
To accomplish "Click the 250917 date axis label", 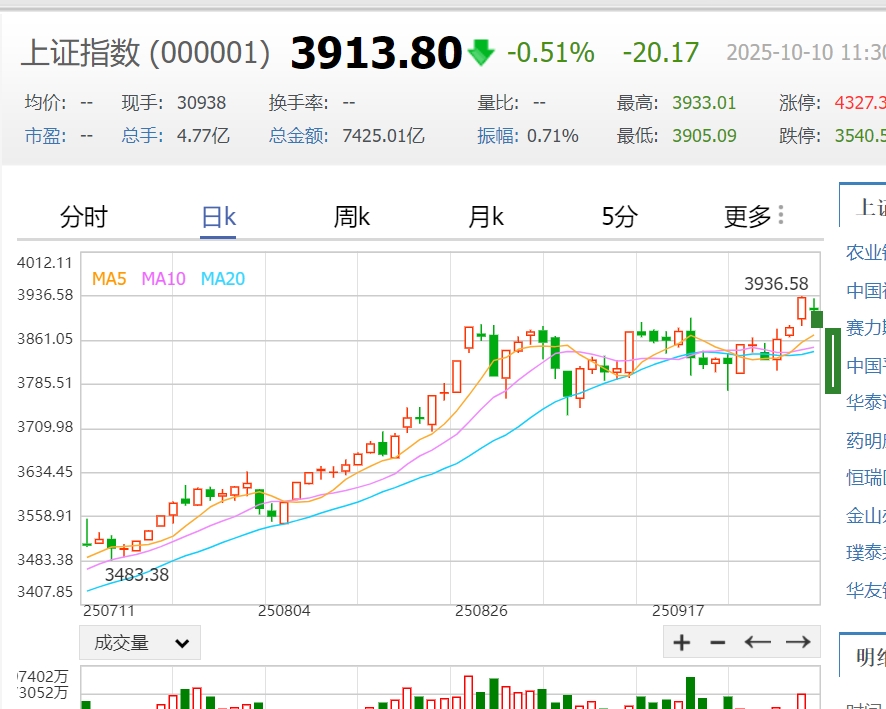I will point(678,611).
